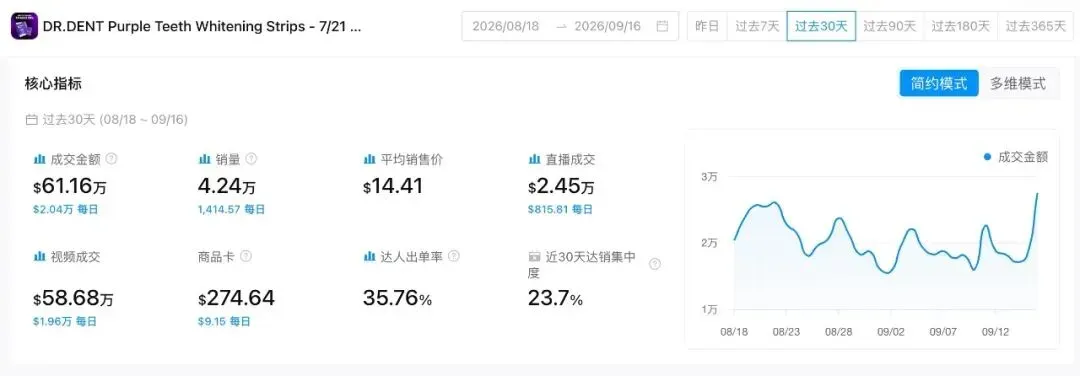Viewport: 1080px width, 376px height.
Task: Click the $1.96万 每日 daily video text
Action: 65,321
